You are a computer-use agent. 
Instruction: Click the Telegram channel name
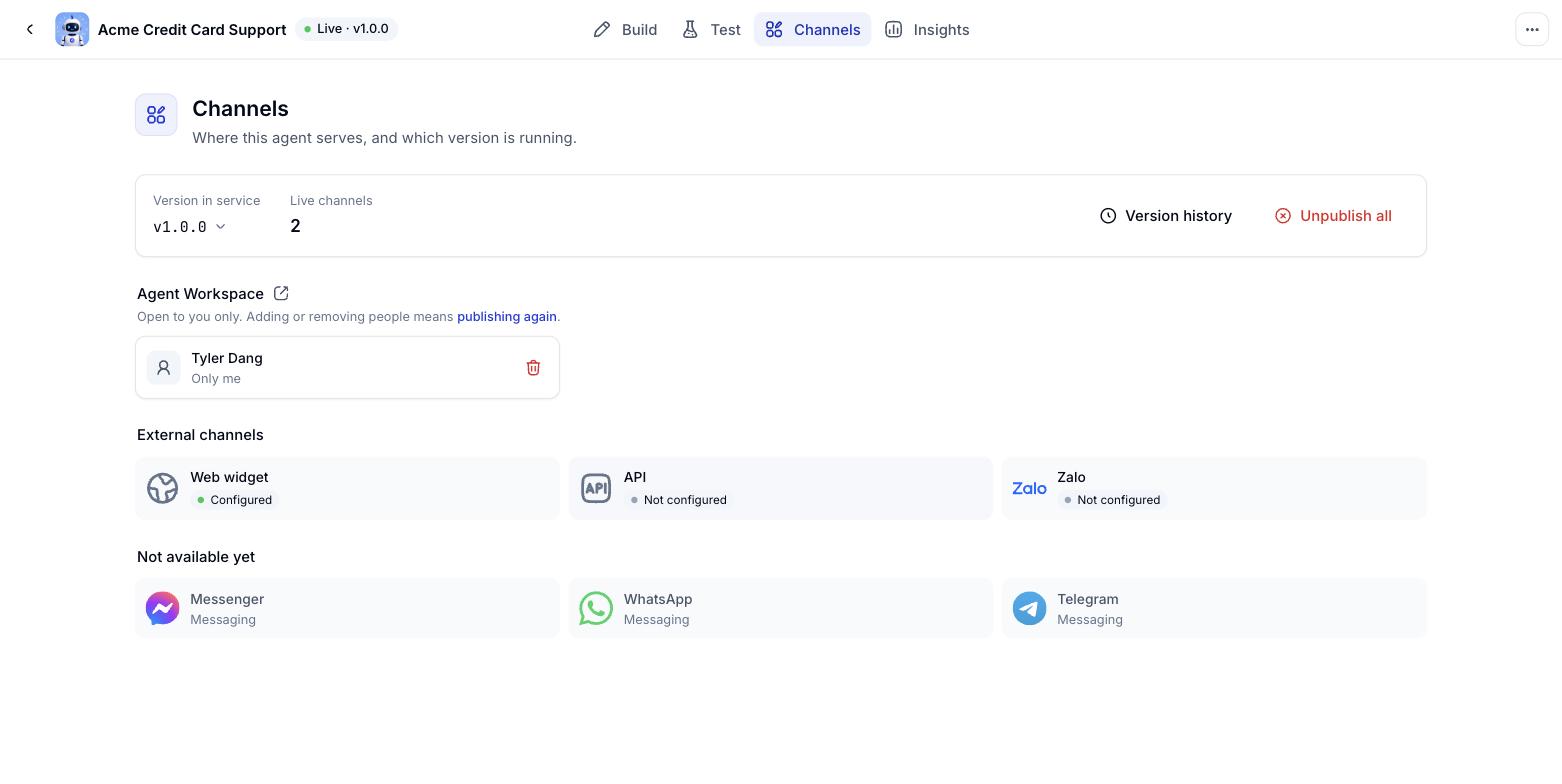(1088, 599)
